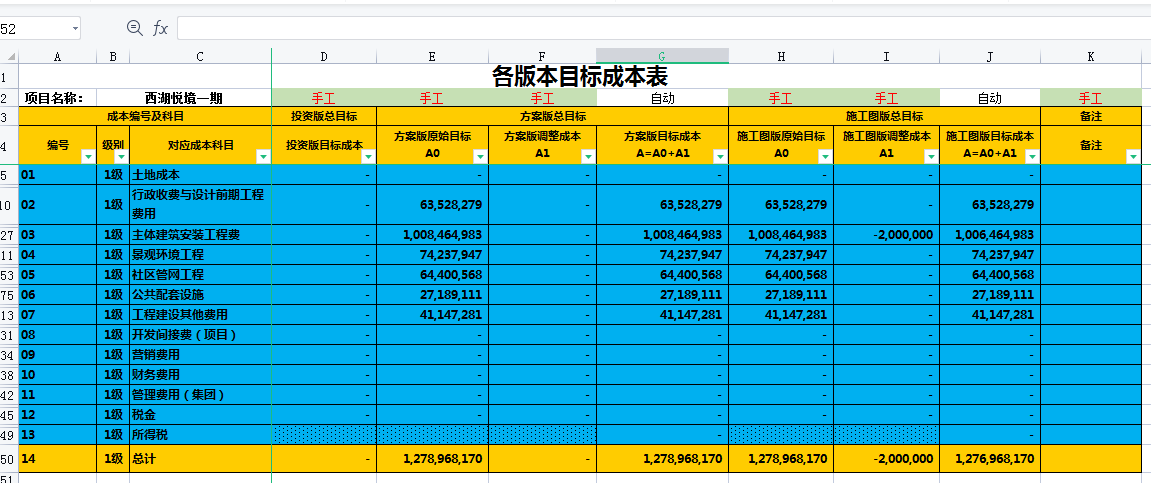The image size is (1151, 483).
Task: Select the 行政收费与设计前期工程费用 cell
Action: coord(200,205)
